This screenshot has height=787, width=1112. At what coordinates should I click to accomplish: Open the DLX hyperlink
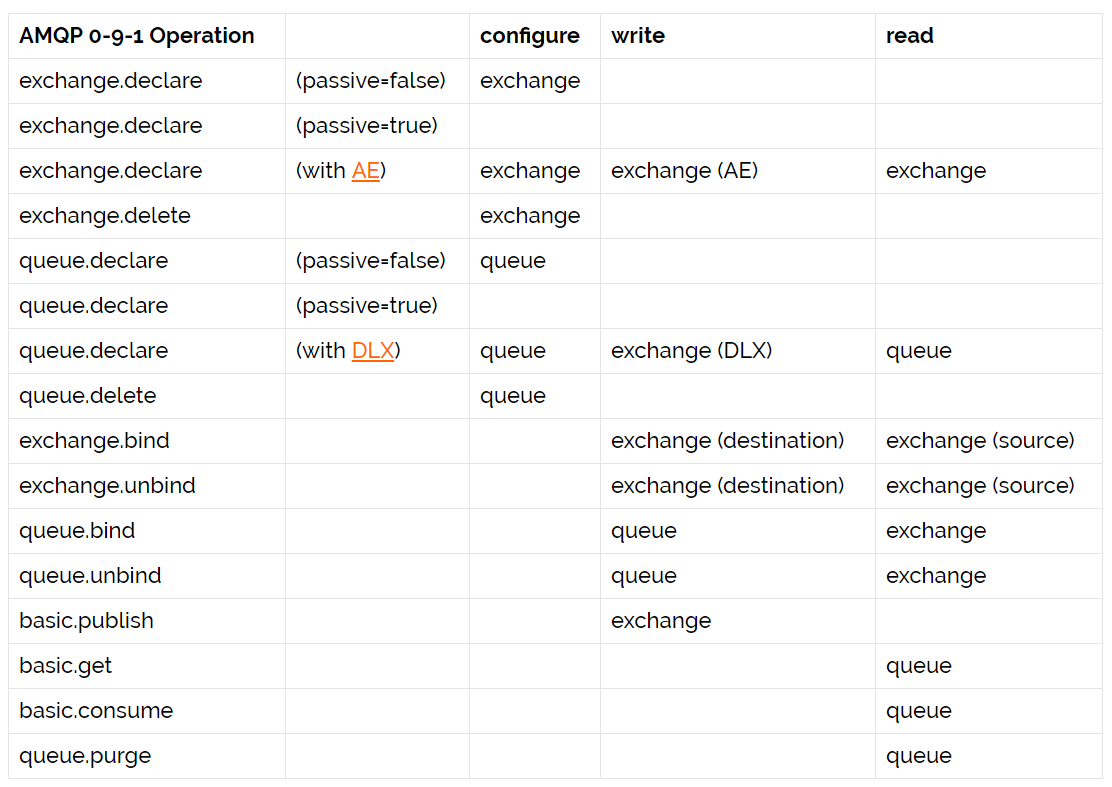click(x=373, y=351)
